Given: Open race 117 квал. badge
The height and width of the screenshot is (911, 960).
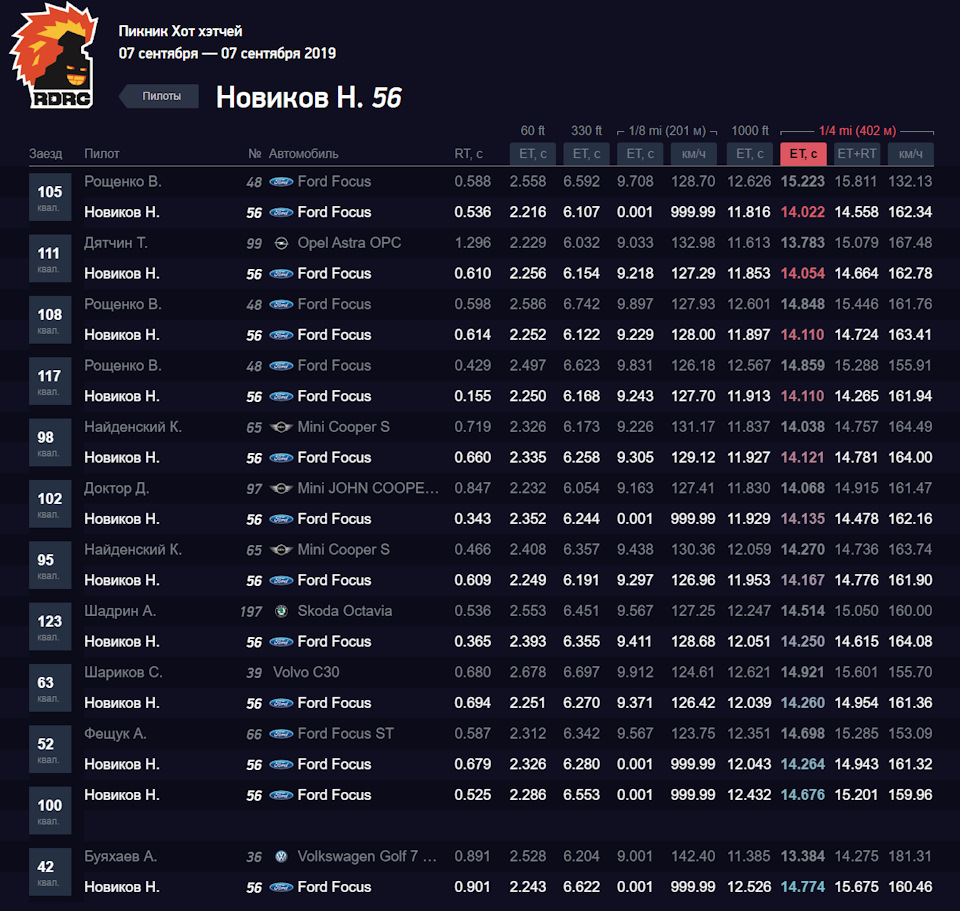Looking at the screenshot, I should tap(50, 381).
